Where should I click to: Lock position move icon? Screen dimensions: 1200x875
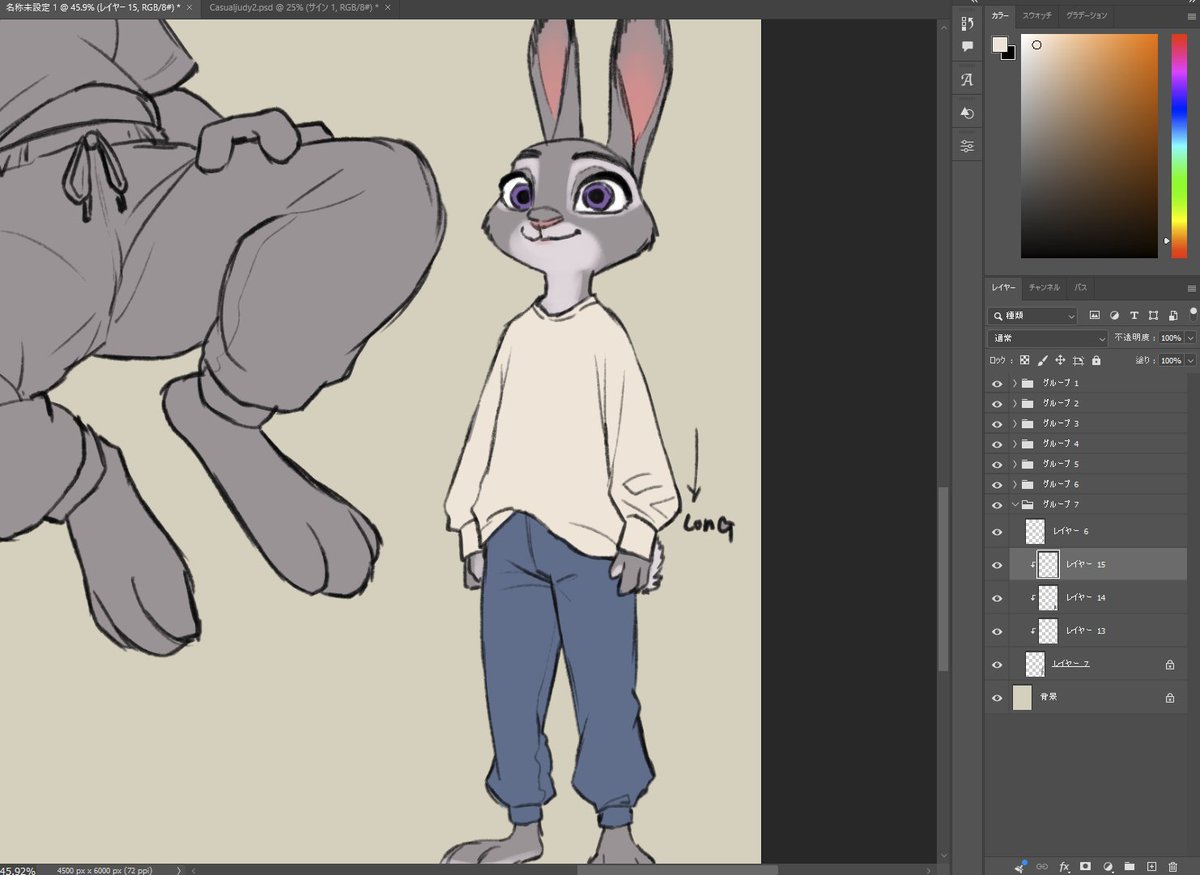point(1060,360)
